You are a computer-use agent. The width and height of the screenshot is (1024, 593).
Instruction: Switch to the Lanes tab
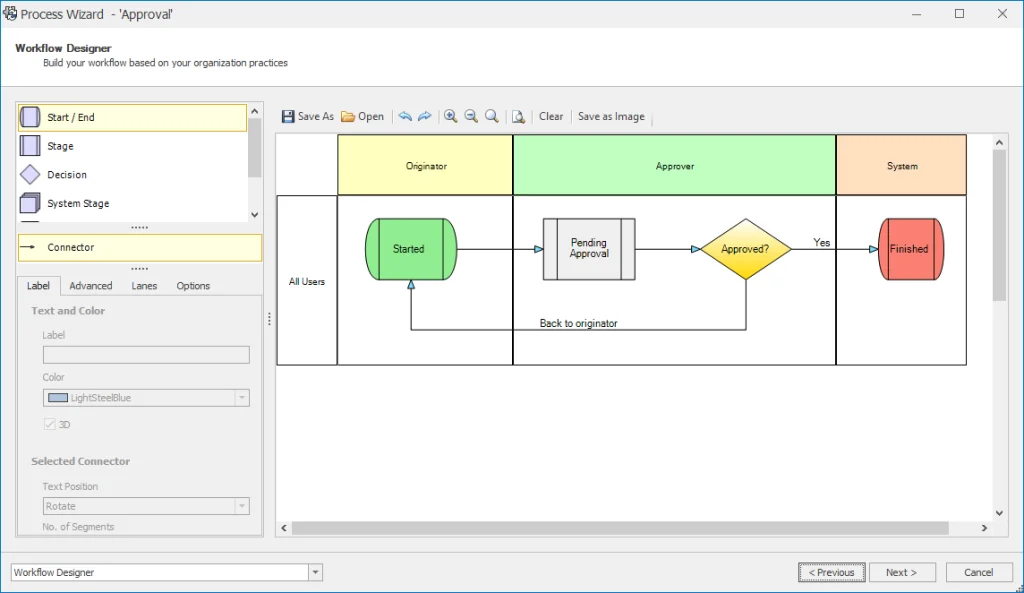point(144,286)
